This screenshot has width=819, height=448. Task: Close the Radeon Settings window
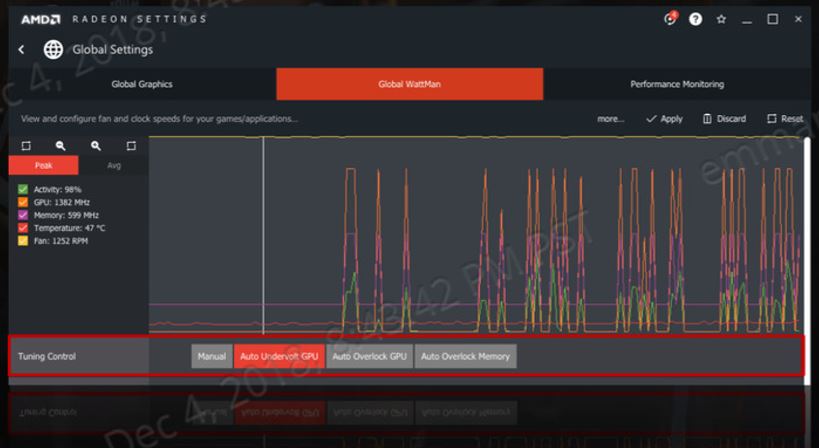798,19
